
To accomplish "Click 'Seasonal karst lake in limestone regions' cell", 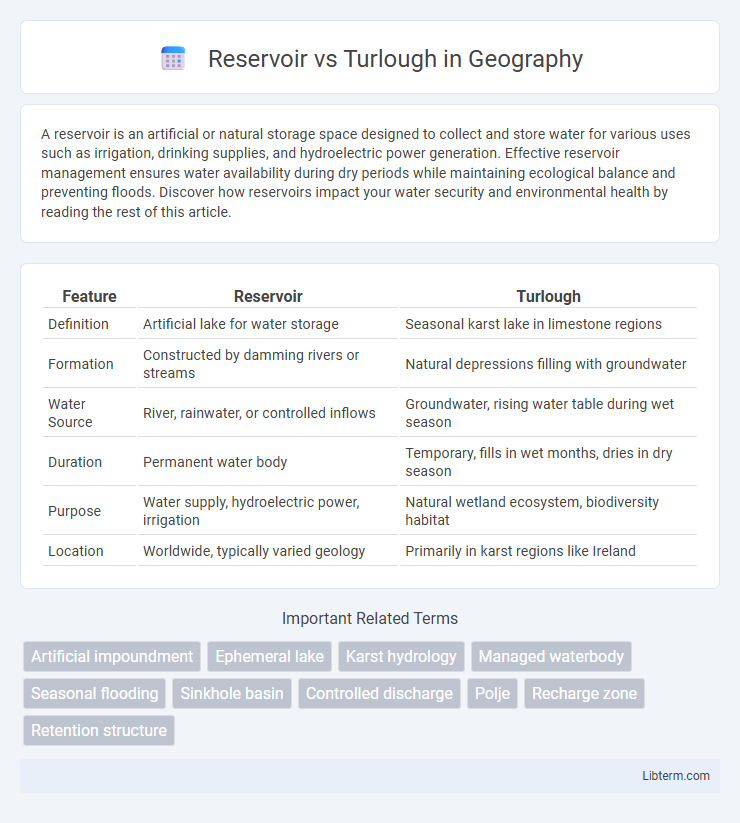I will (x=548, y=324).
